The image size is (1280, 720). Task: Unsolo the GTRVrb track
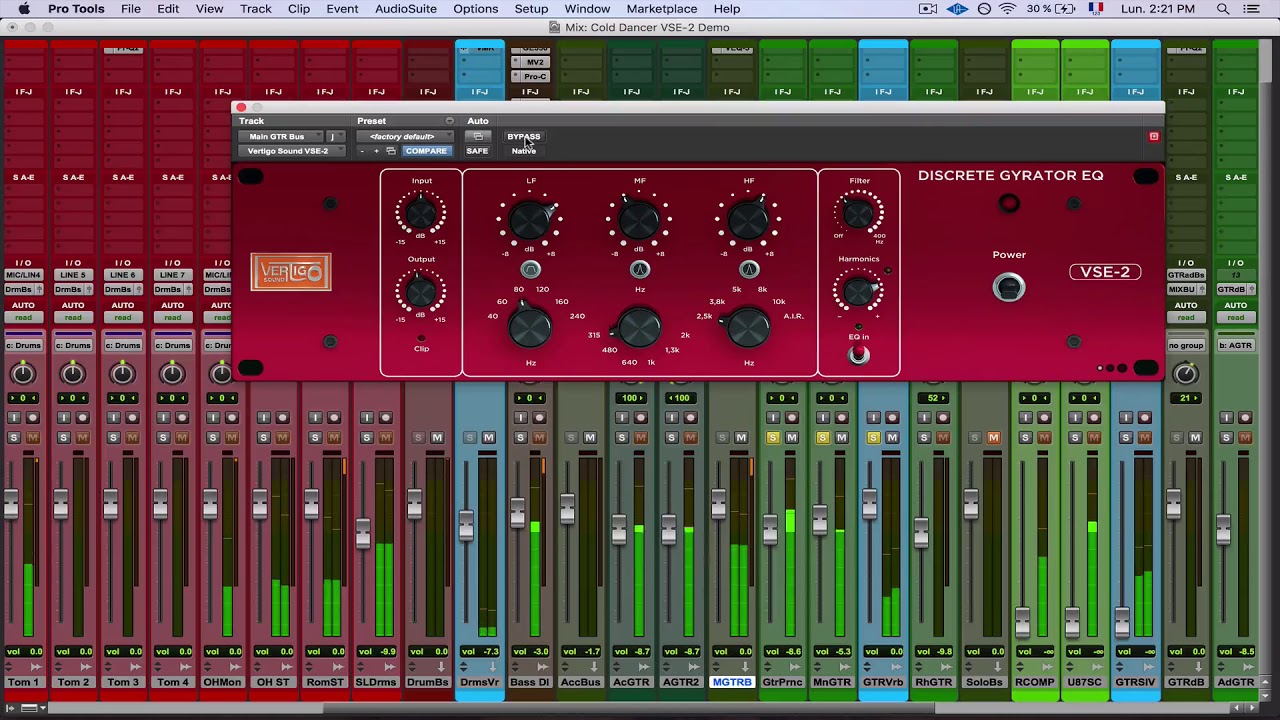point(873,438)
